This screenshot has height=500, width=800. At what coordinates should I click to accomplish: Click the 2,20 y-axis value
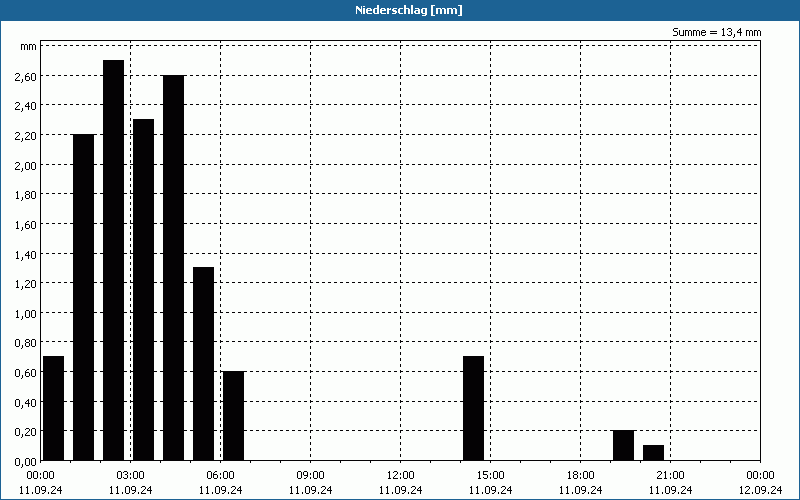[x=26, y=135]
